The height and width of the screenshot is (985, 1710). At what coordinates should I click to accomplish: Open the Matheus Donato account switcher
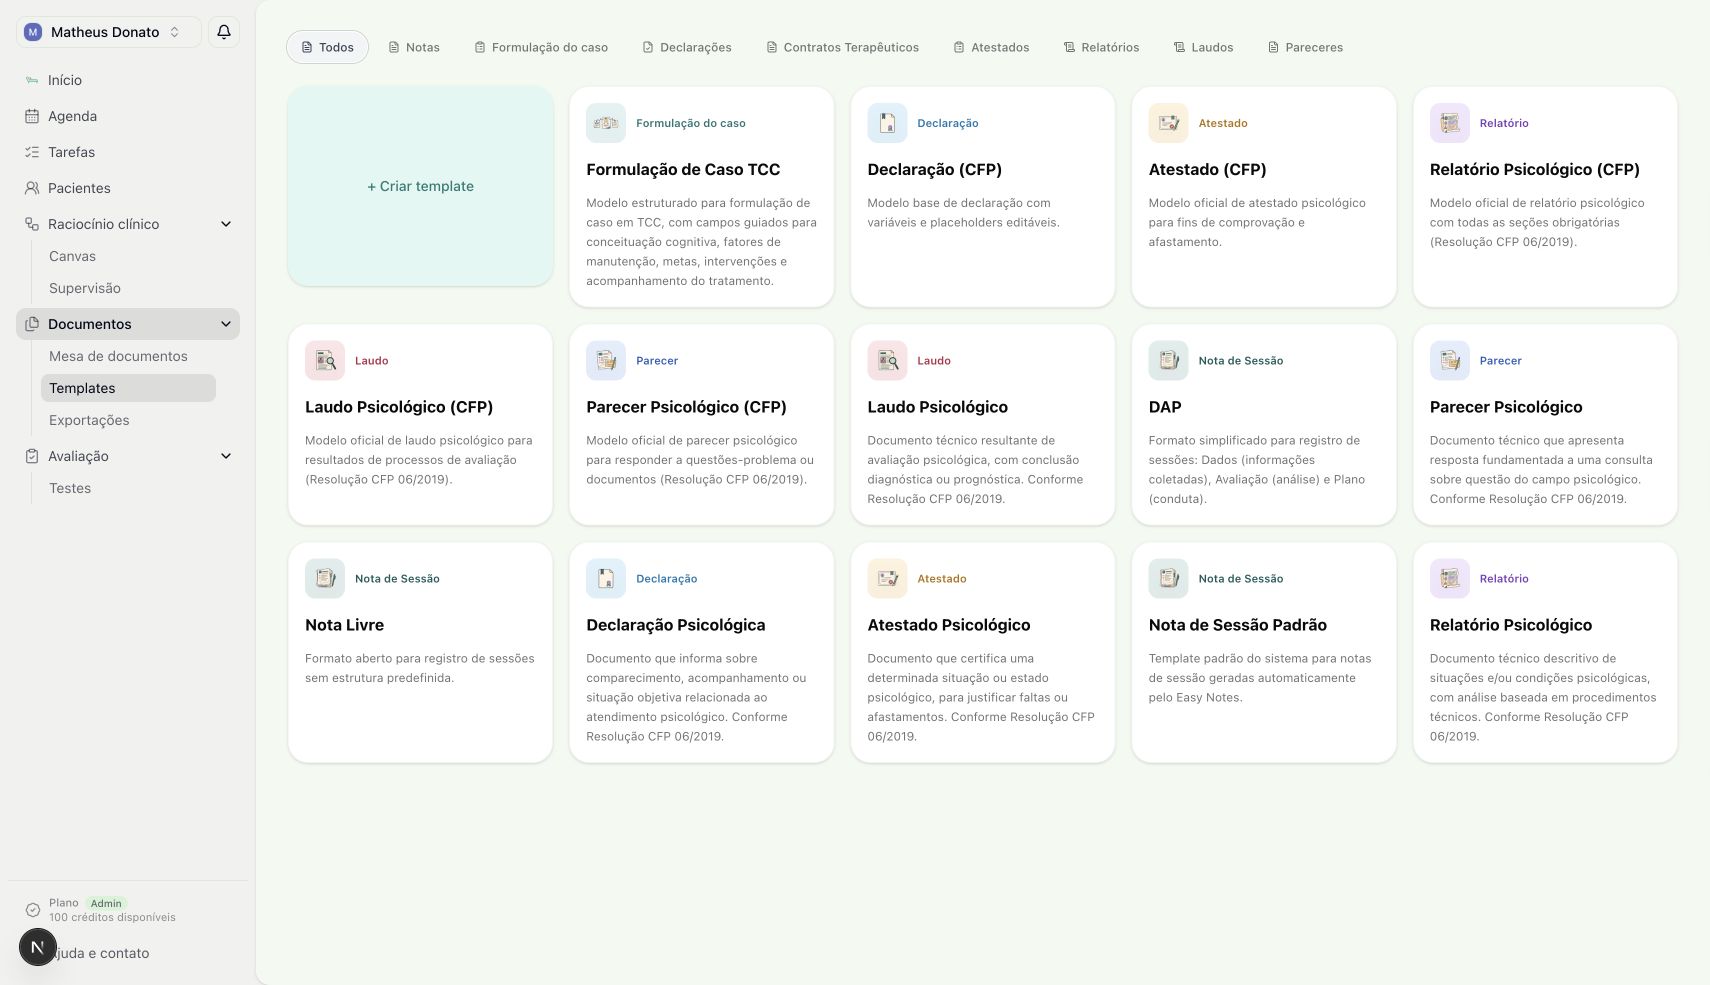point(108,32)
